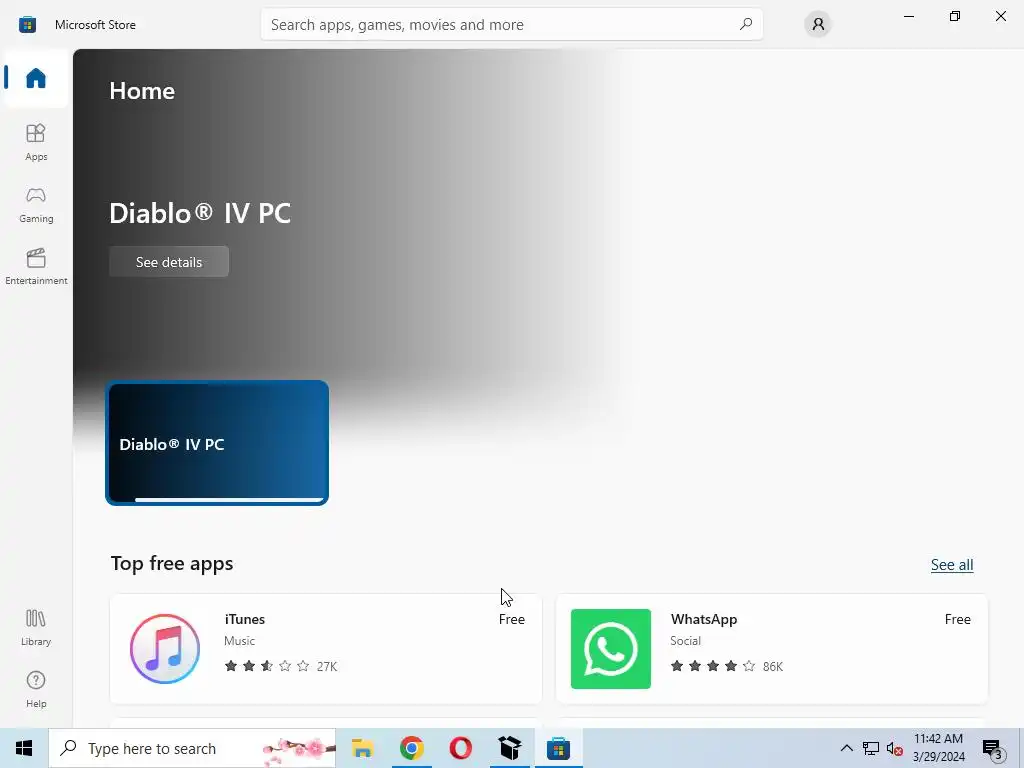Open the notifications action center
This screenshot has width=1024, height=768.
tap(993, 748)
